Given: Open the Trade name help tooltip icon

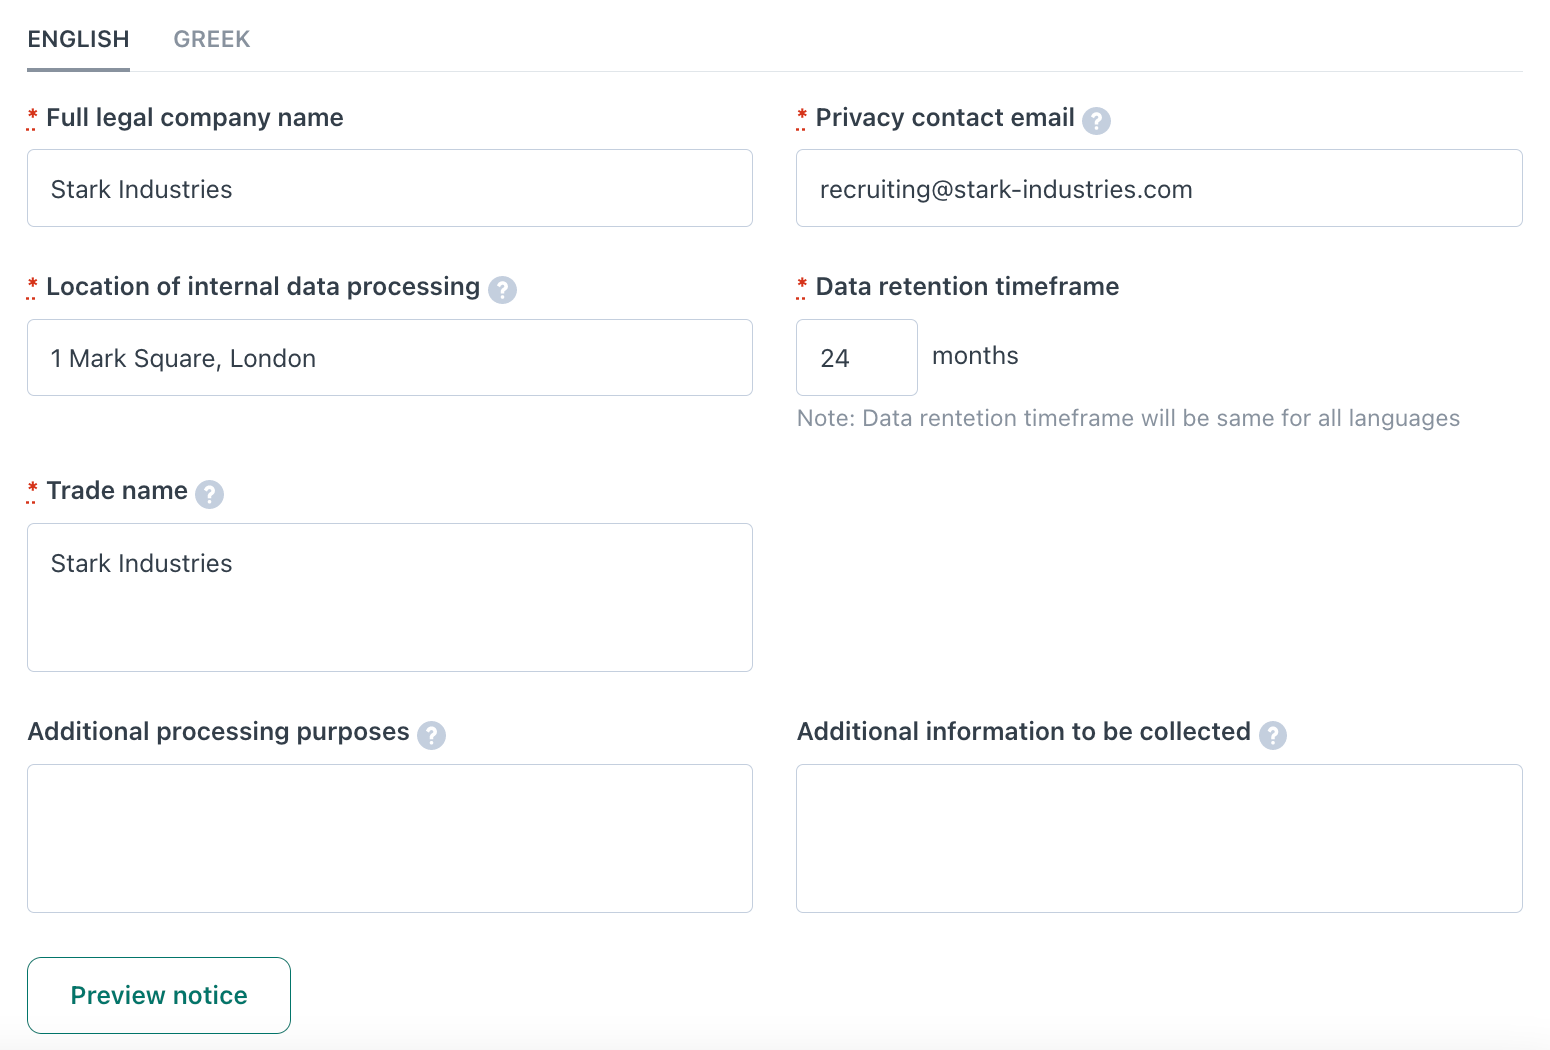Looking at the screenshot, I should [x=209, y=494].
